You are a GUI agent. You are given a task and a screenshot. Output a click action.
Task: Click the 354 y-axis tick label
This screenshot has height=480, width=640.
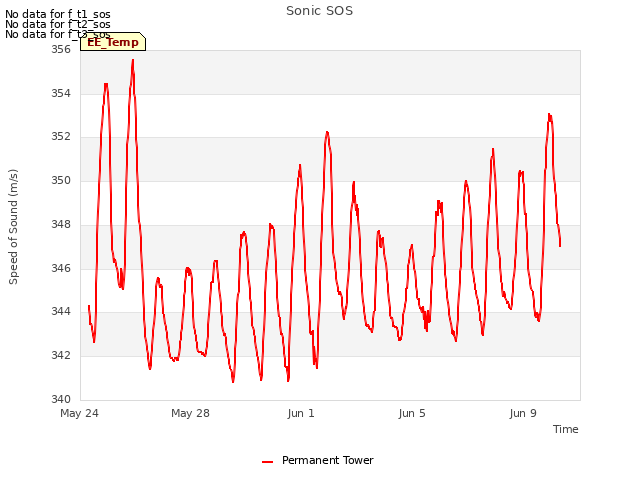(x=60, y=93)
